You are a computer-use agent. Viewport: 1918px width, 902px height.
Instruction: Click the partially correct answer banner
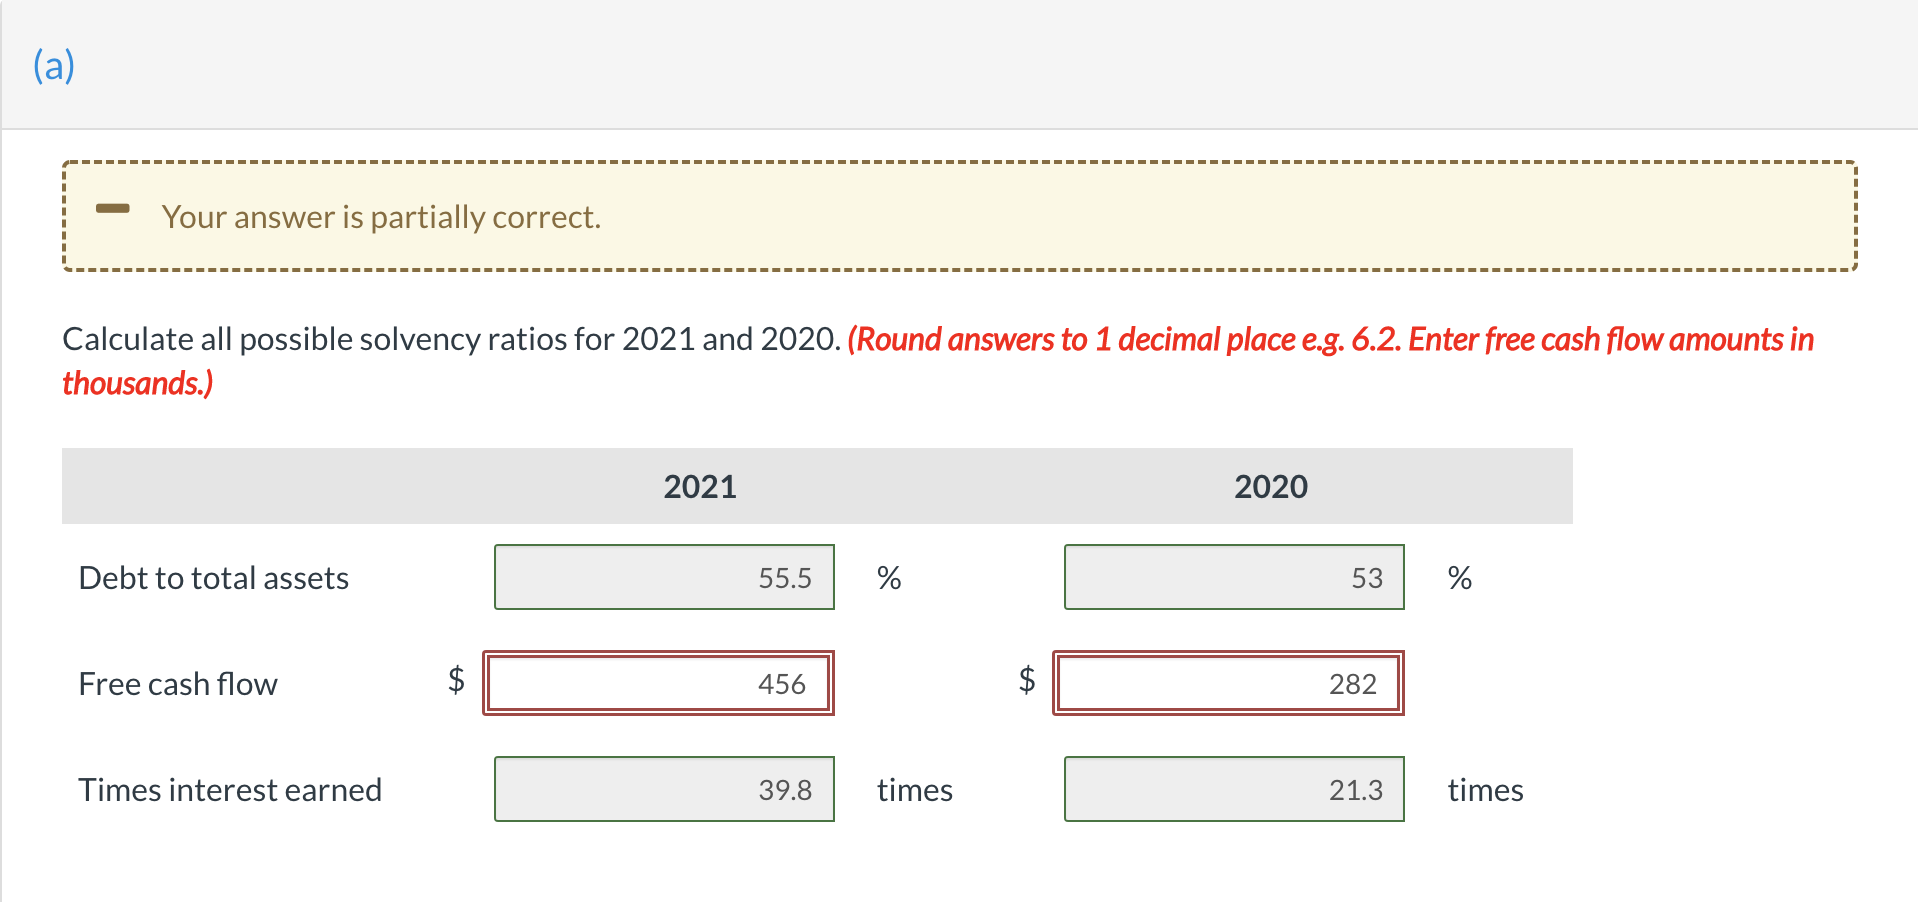(958, 215)
